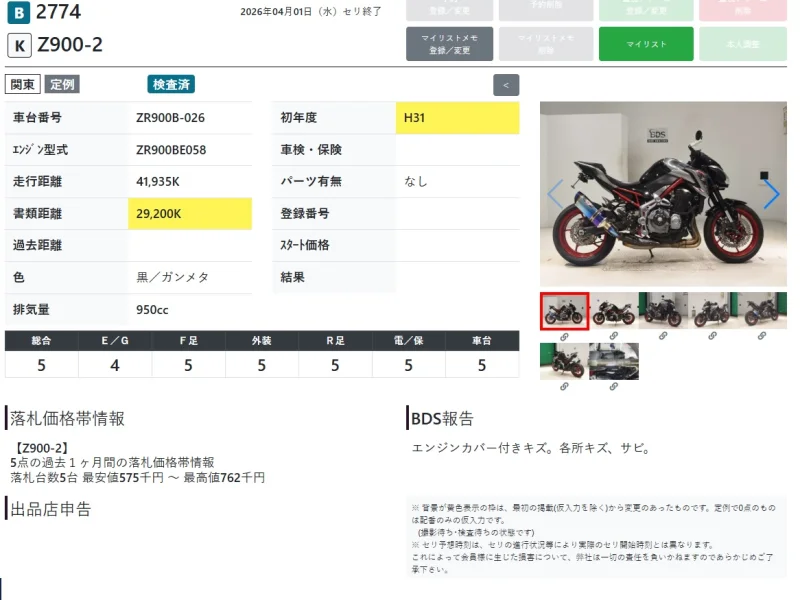Click the large main motorcycle photo

pos(663,194)
